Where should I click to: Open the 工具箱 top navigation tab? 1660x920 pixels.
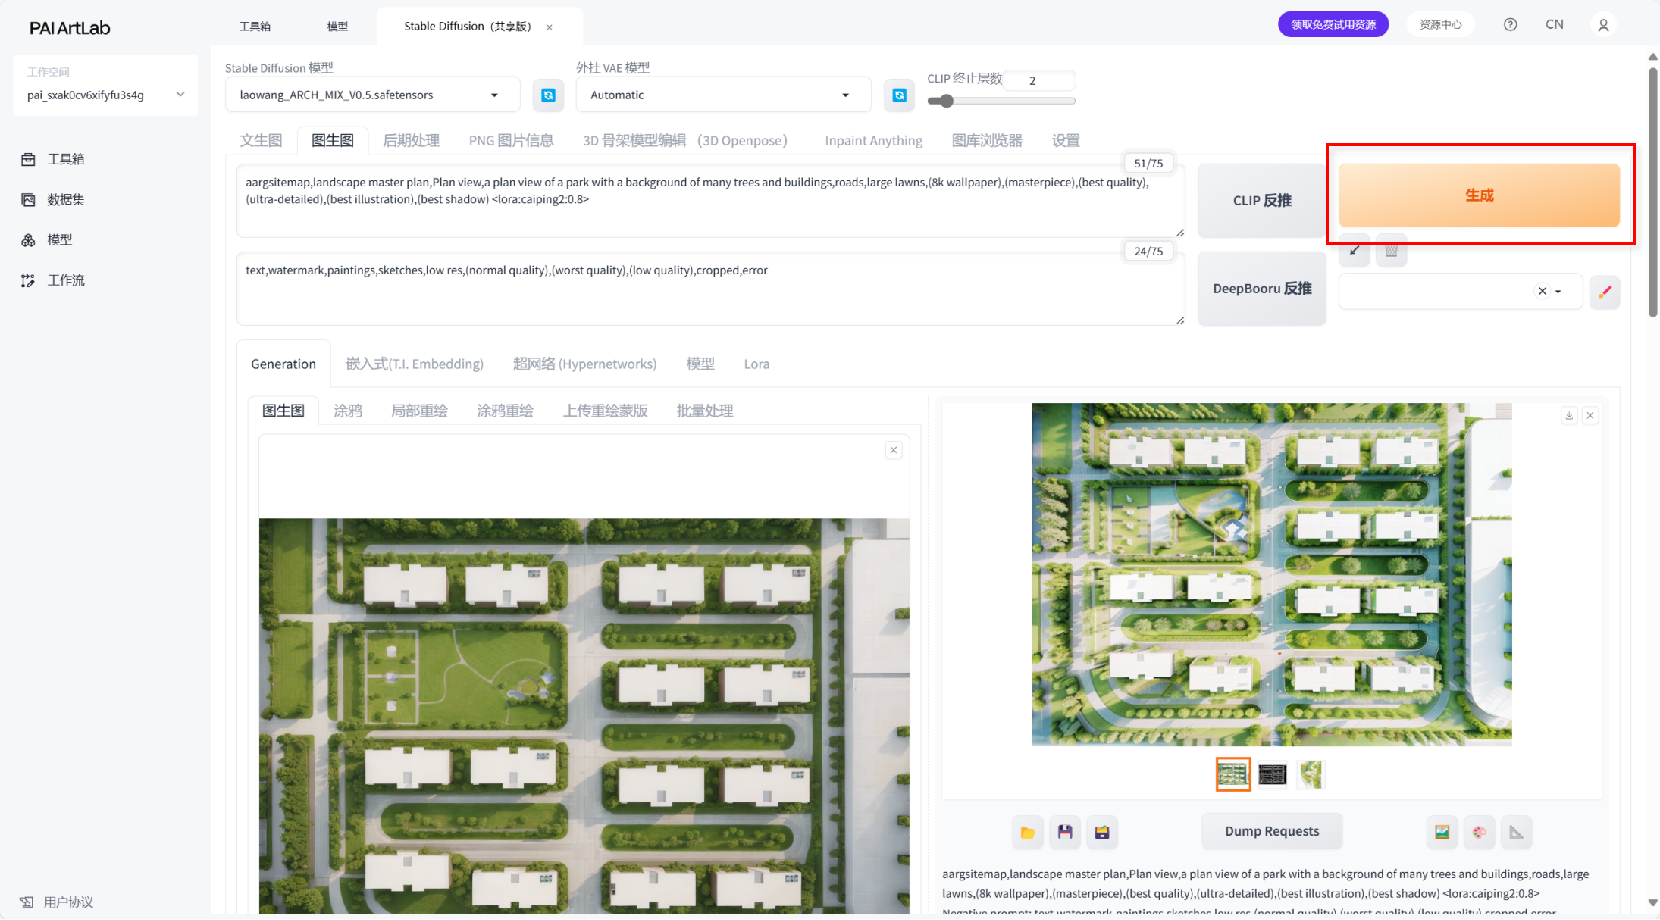255,26
